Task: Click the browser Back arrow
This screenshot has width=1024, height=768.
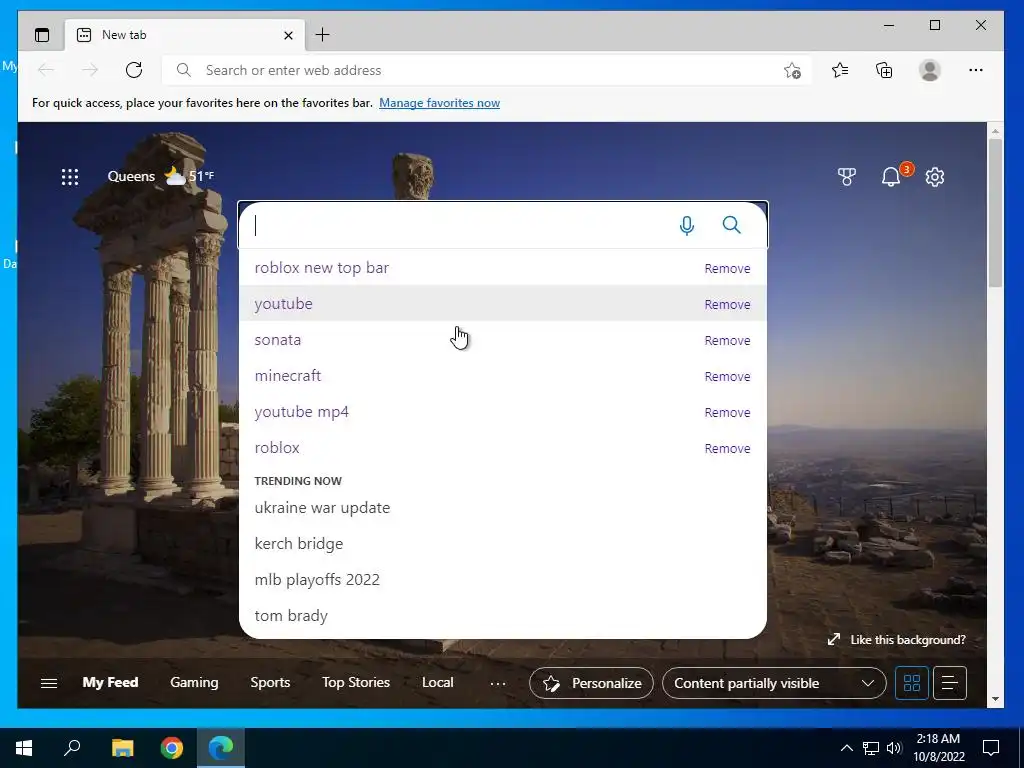Action: (x=46, y=70)
